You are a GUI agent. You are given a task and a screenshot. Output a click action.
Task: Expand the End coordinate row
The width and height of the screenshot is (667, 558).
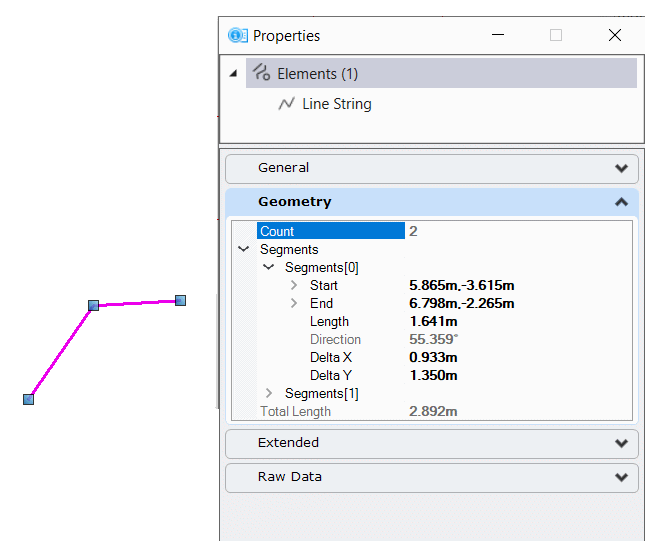(x=294, y=303)
